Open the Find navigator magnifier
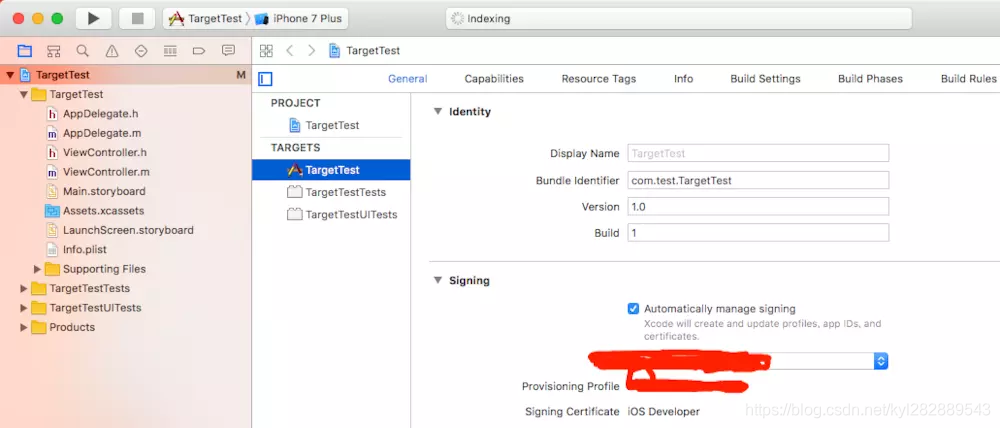Viewport: 1000px width, 428px height. tap(82, 51)
